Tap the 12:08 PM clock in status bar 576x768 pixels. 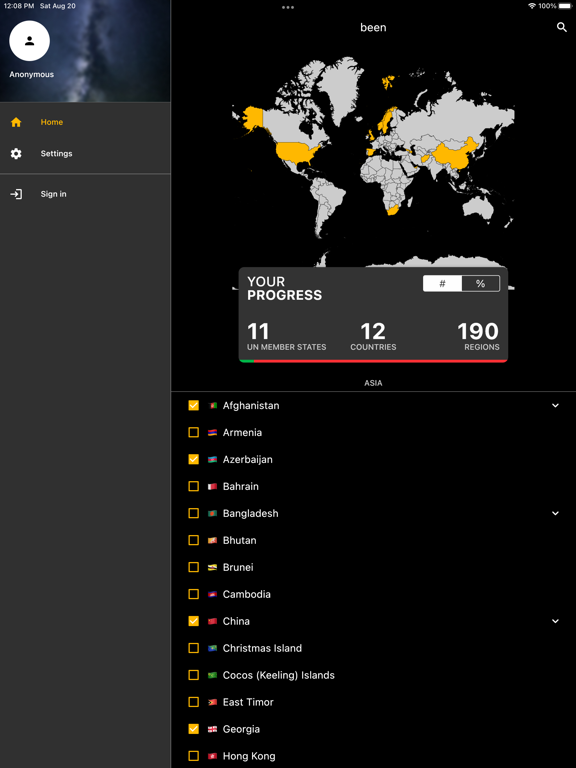(x=19, y=6)
